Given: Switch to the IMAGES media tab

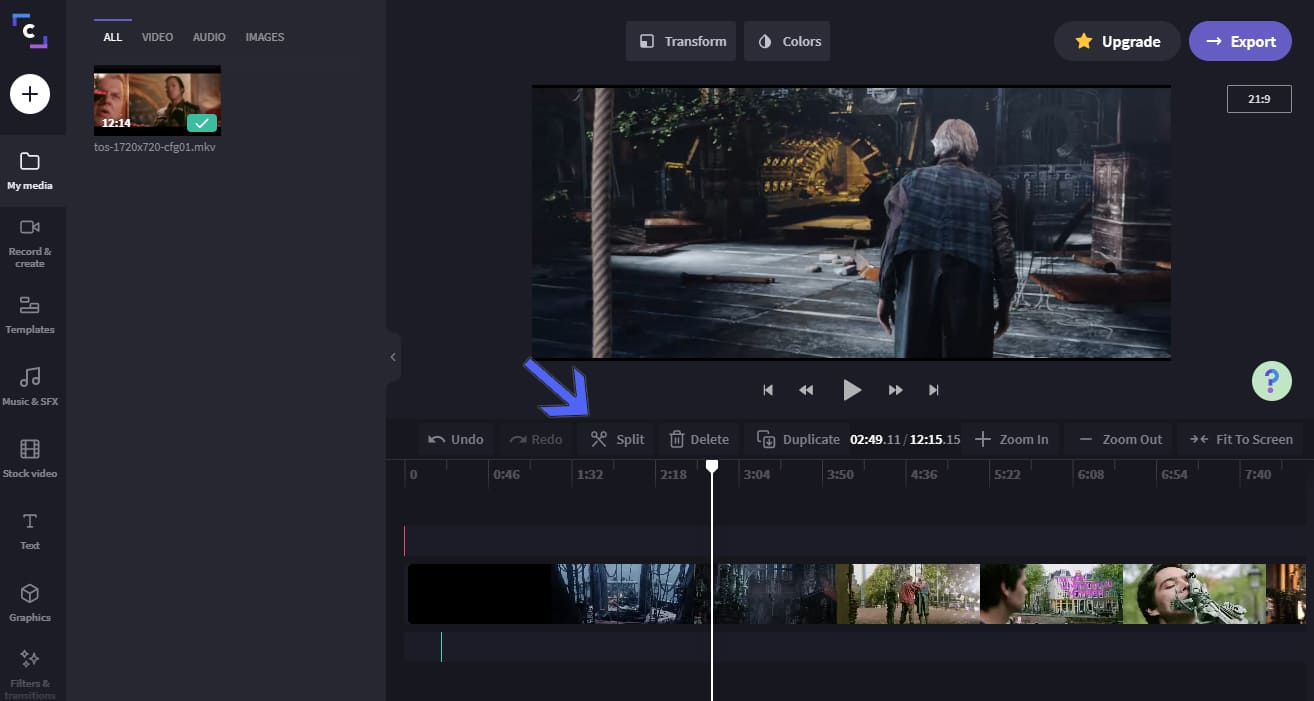Looking at the screenshot, I should (x=265, y=37).
